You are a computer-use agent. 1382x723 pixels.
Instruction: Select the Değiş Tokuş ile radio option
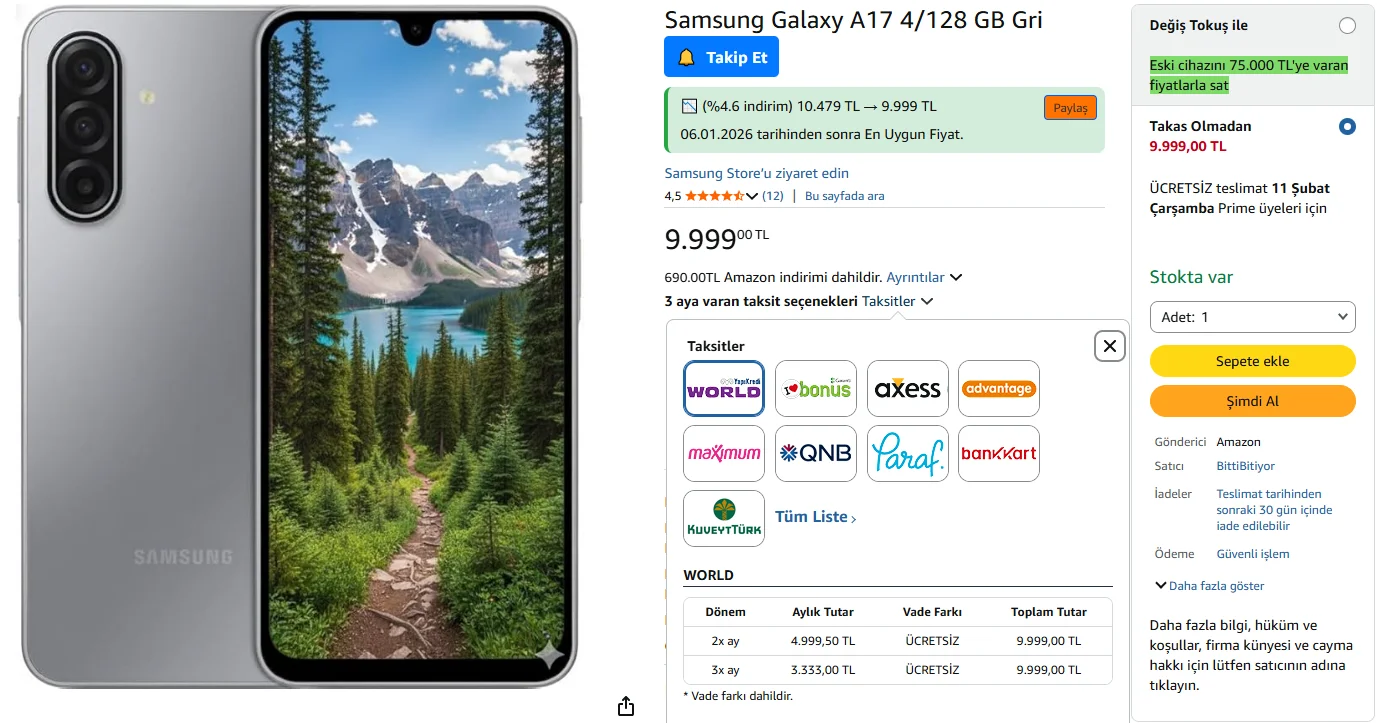pyautogui.click(x=1347, y=26)
